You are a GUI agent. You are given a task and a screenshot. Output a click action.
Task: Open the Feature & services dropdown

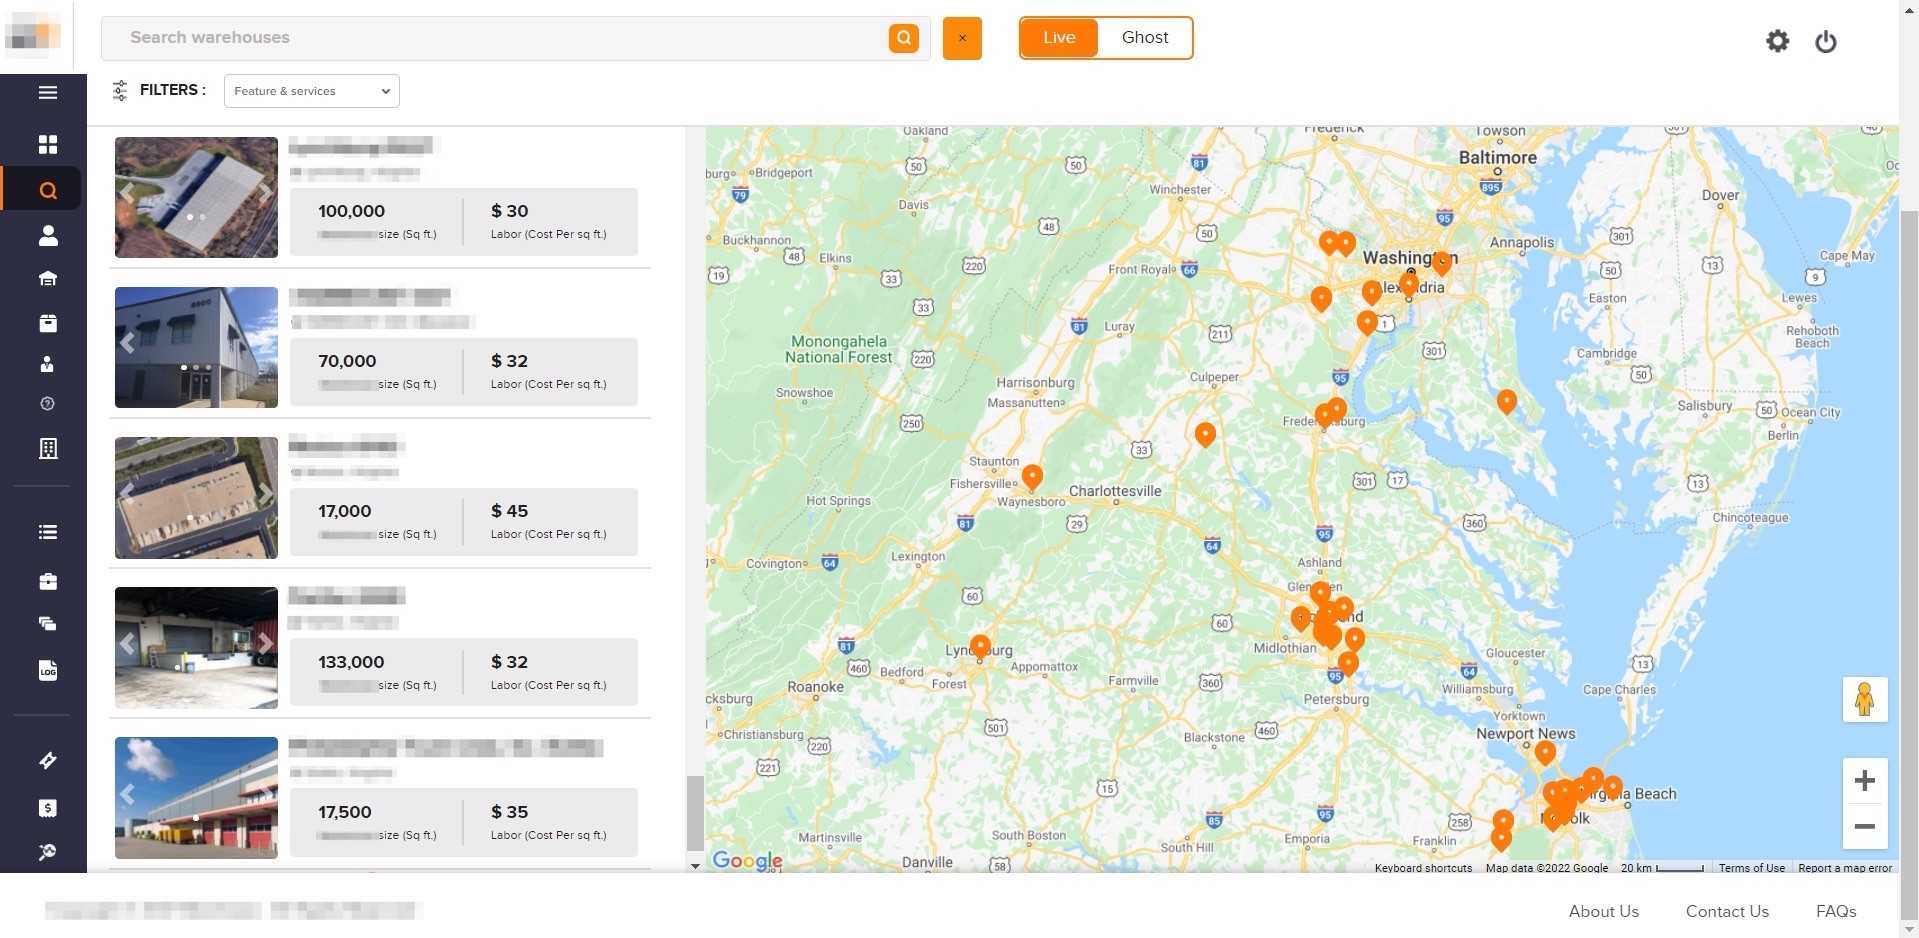tap(311, 91)
